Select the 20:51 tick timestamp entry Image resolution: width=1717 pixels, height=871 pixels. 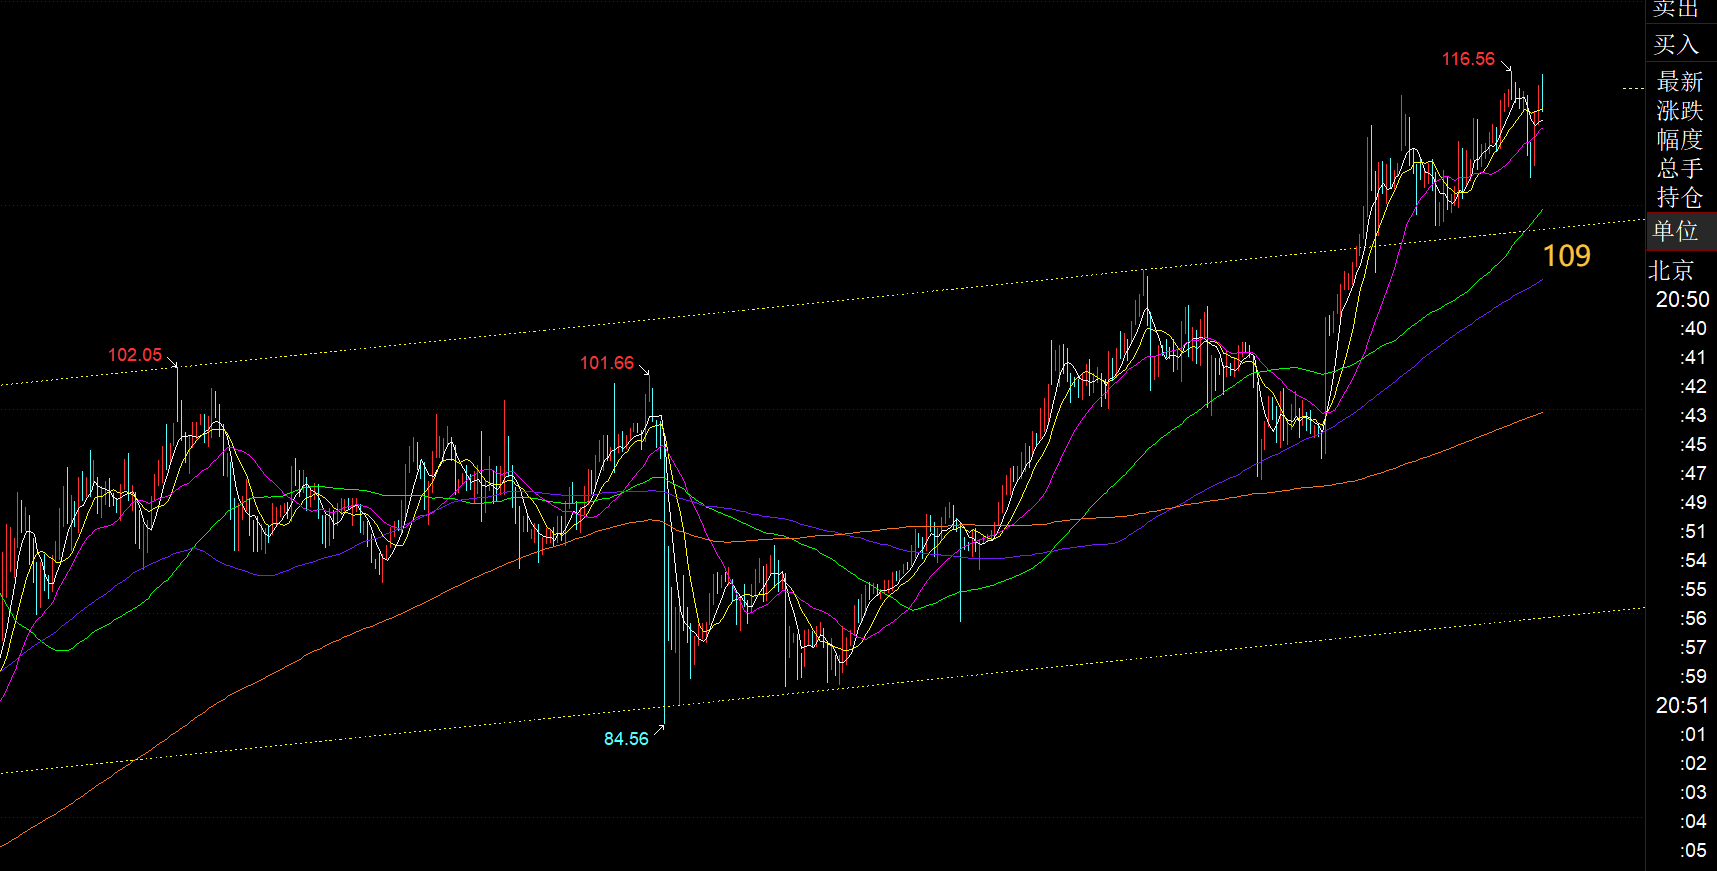pos(1682,705)
